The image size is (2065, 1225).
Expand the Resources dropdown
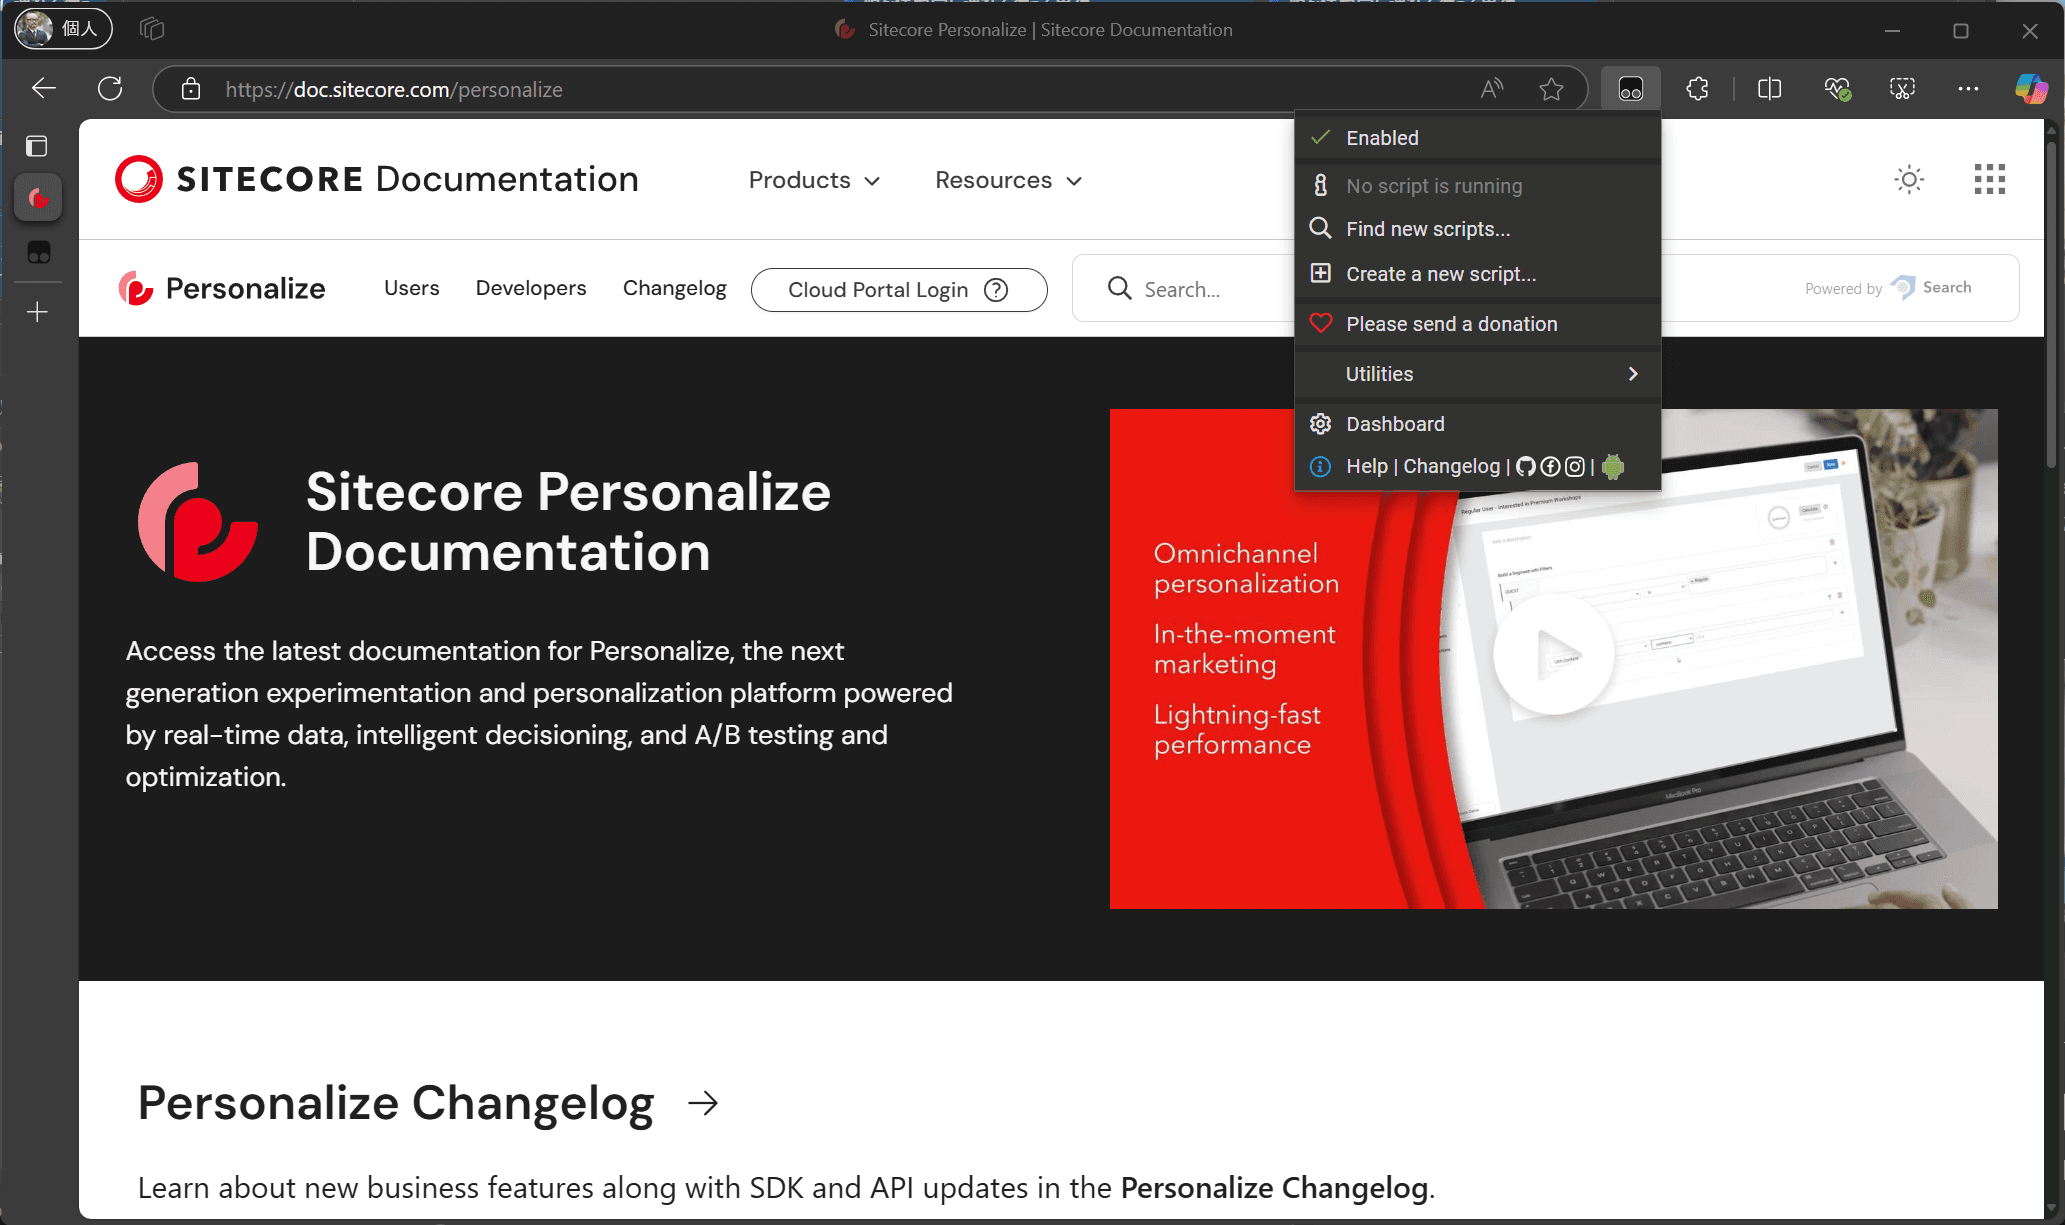coord(1008,180)
